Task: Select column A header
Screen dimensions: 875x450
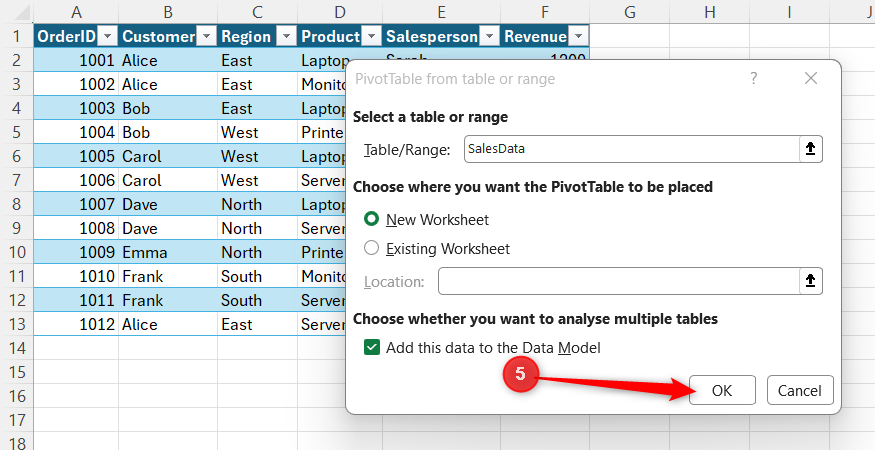Action: (76, 12)
